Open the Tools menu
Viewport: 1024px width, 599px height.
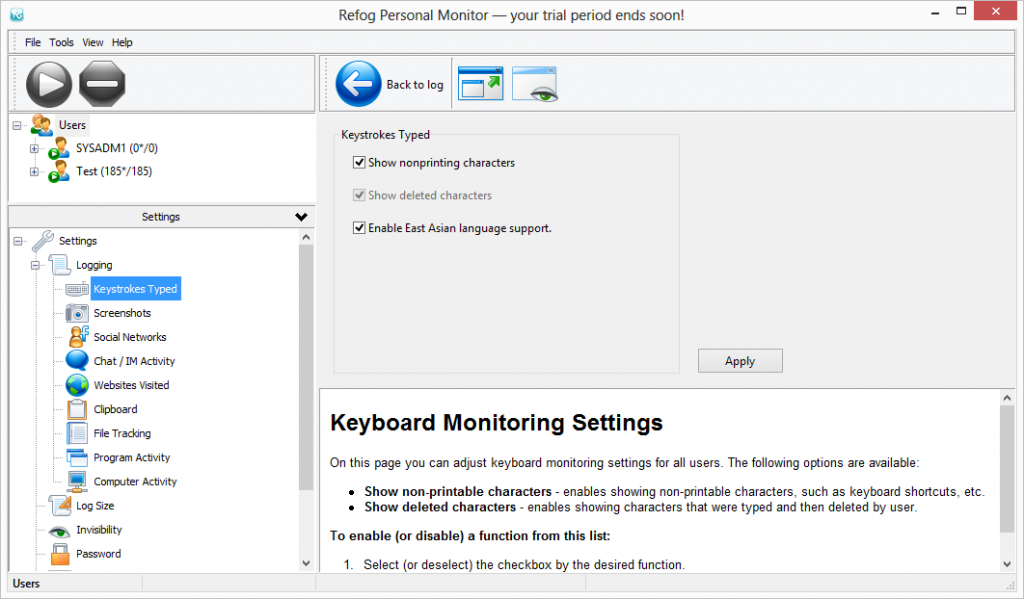point(62,43)
